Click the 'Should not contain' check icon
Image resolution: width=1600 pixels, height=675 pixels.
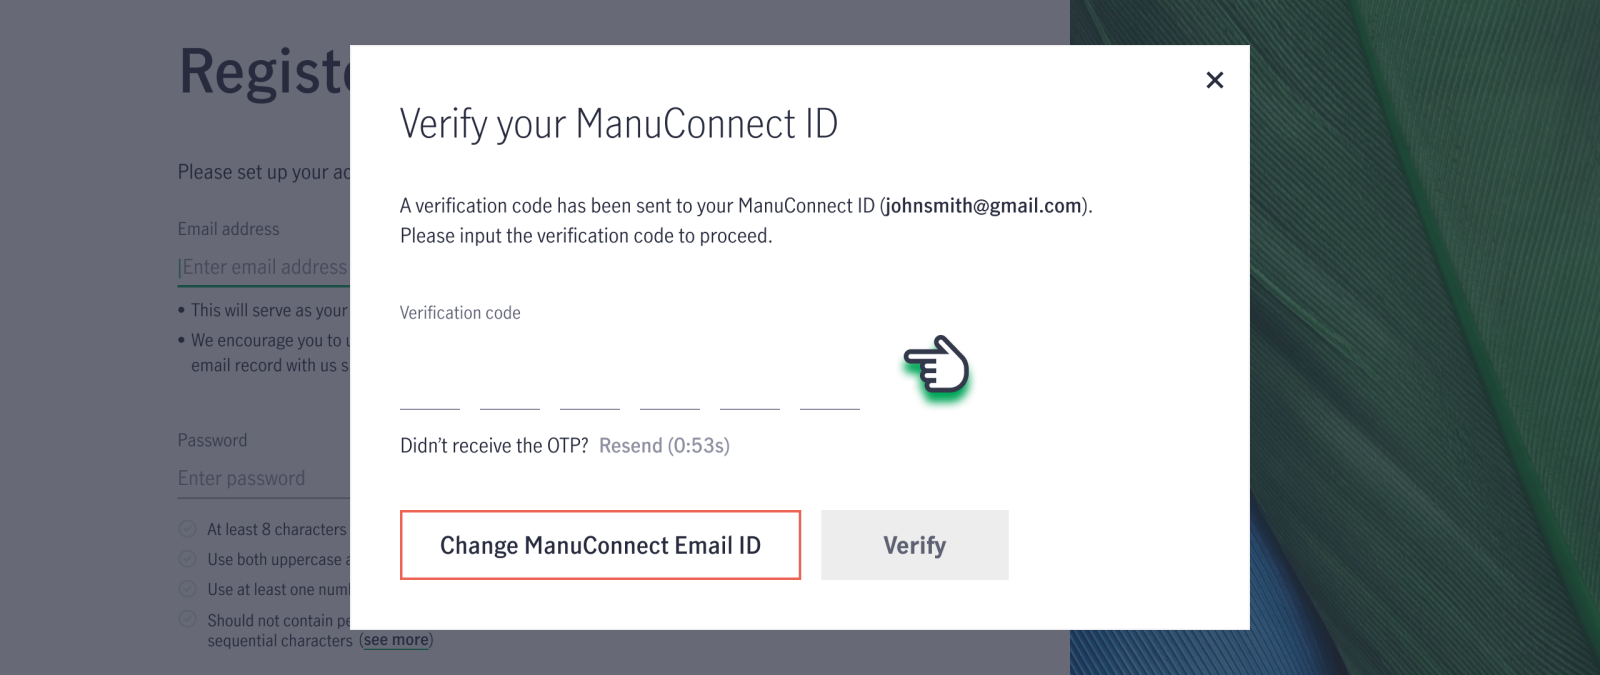187,620
